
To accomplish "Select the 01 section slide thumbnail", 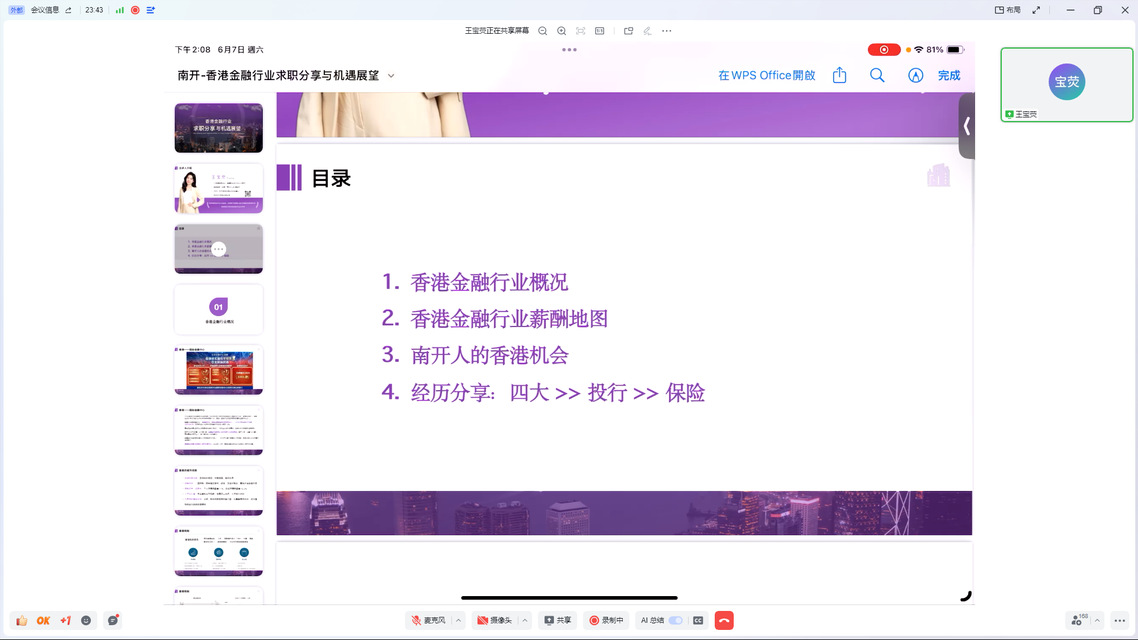I will [218, 309].
